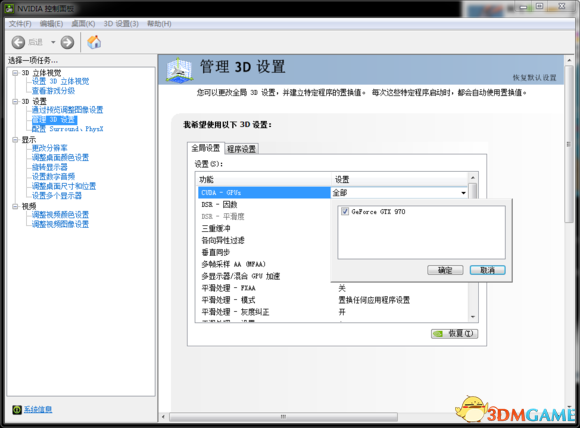Click the settings list scroll-down arrow
The height and width of the screenshot is (428, 580).
click(472, 317)
